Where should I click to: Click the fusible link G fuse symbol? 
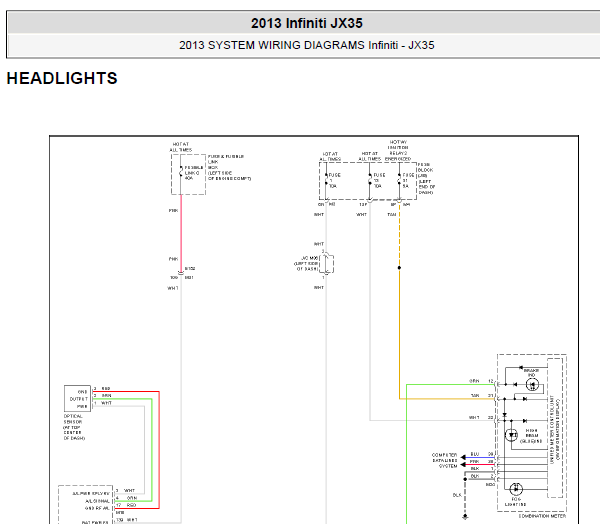181,173
